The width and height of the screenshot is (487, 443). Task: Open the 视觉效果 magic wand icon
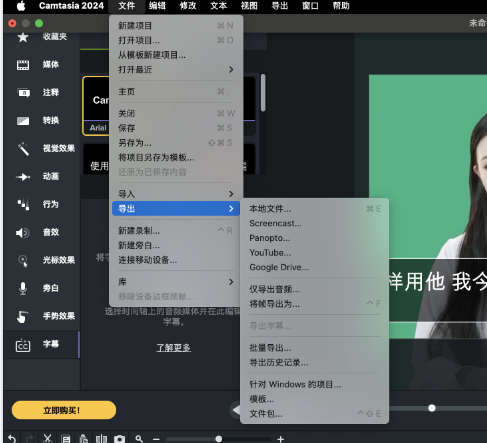(x=23, y=149)
